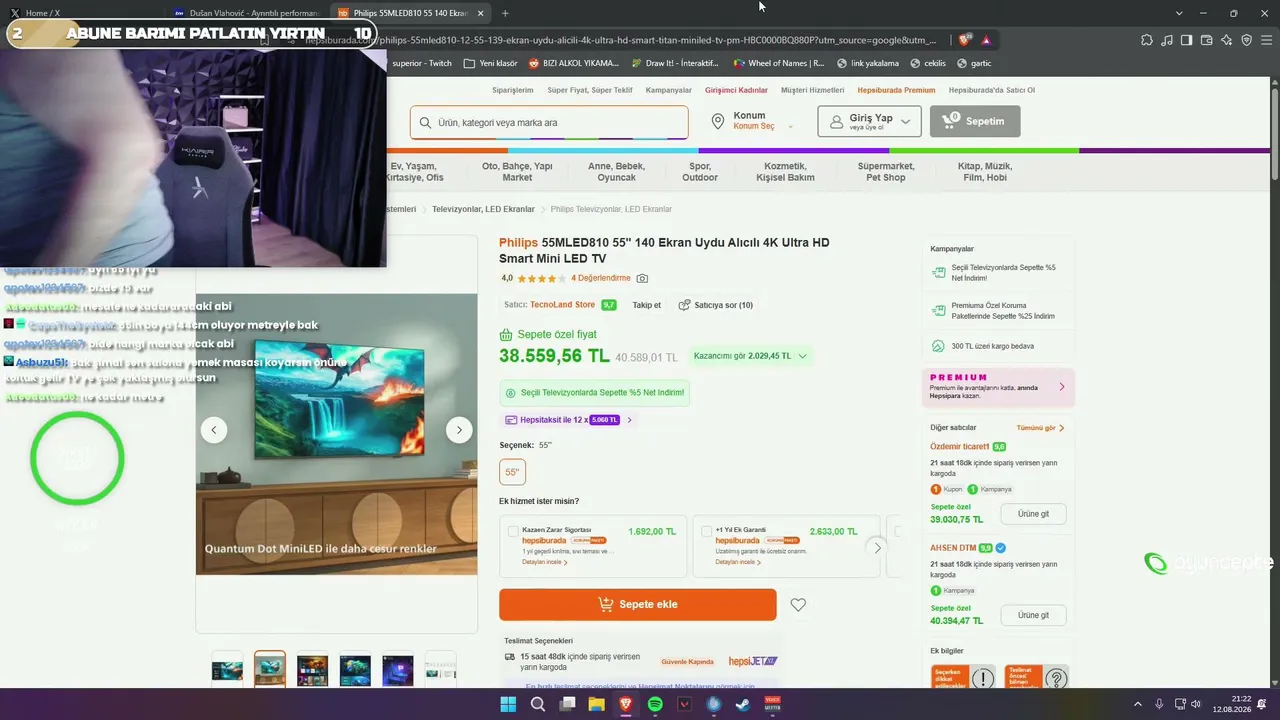Open Brave Leo AI sparkle icon
Screen dimensions: 1280x720
point(1226,40)
